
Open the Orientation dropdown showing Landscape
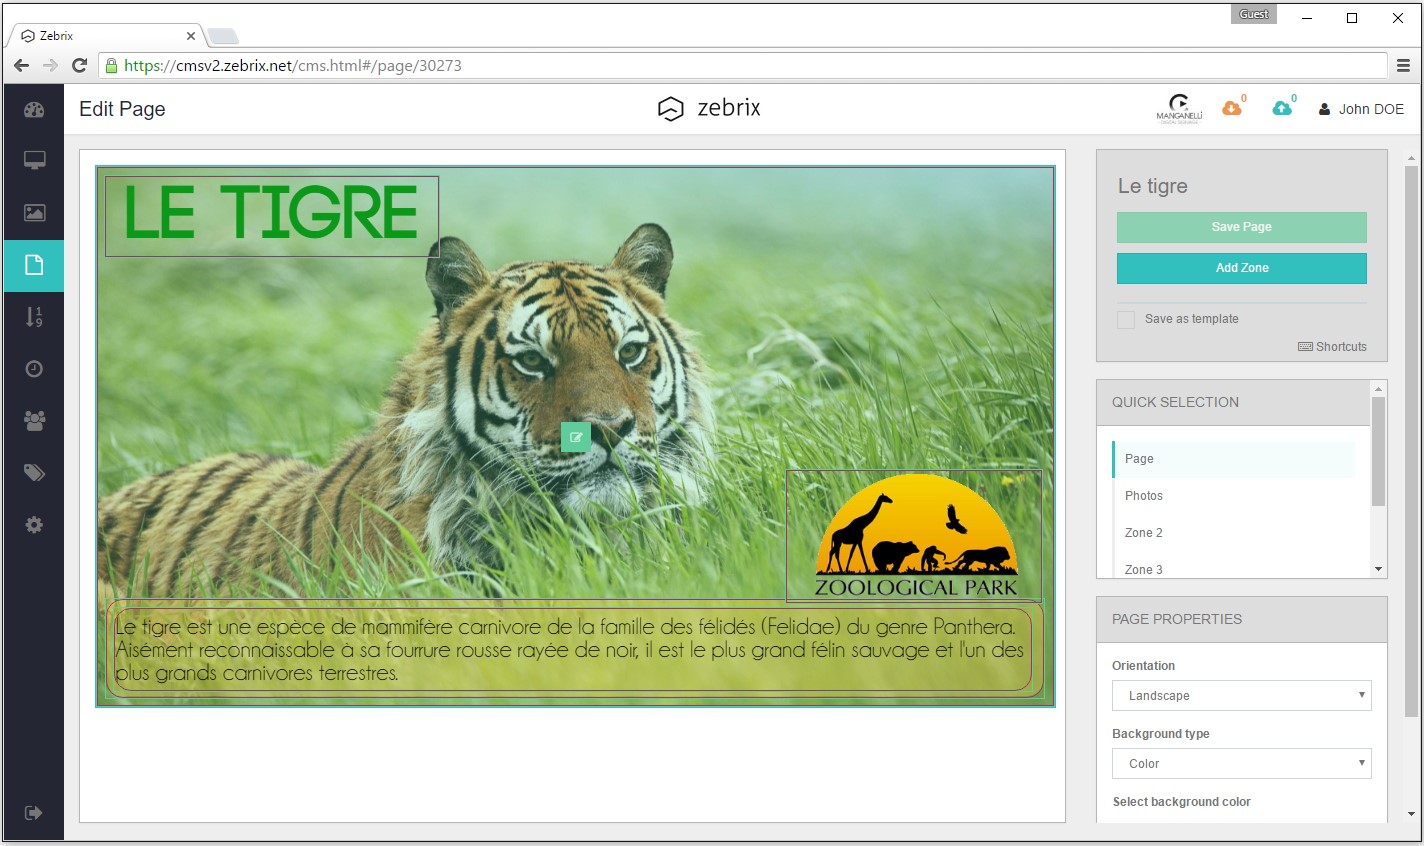(x=1240, y=695)
